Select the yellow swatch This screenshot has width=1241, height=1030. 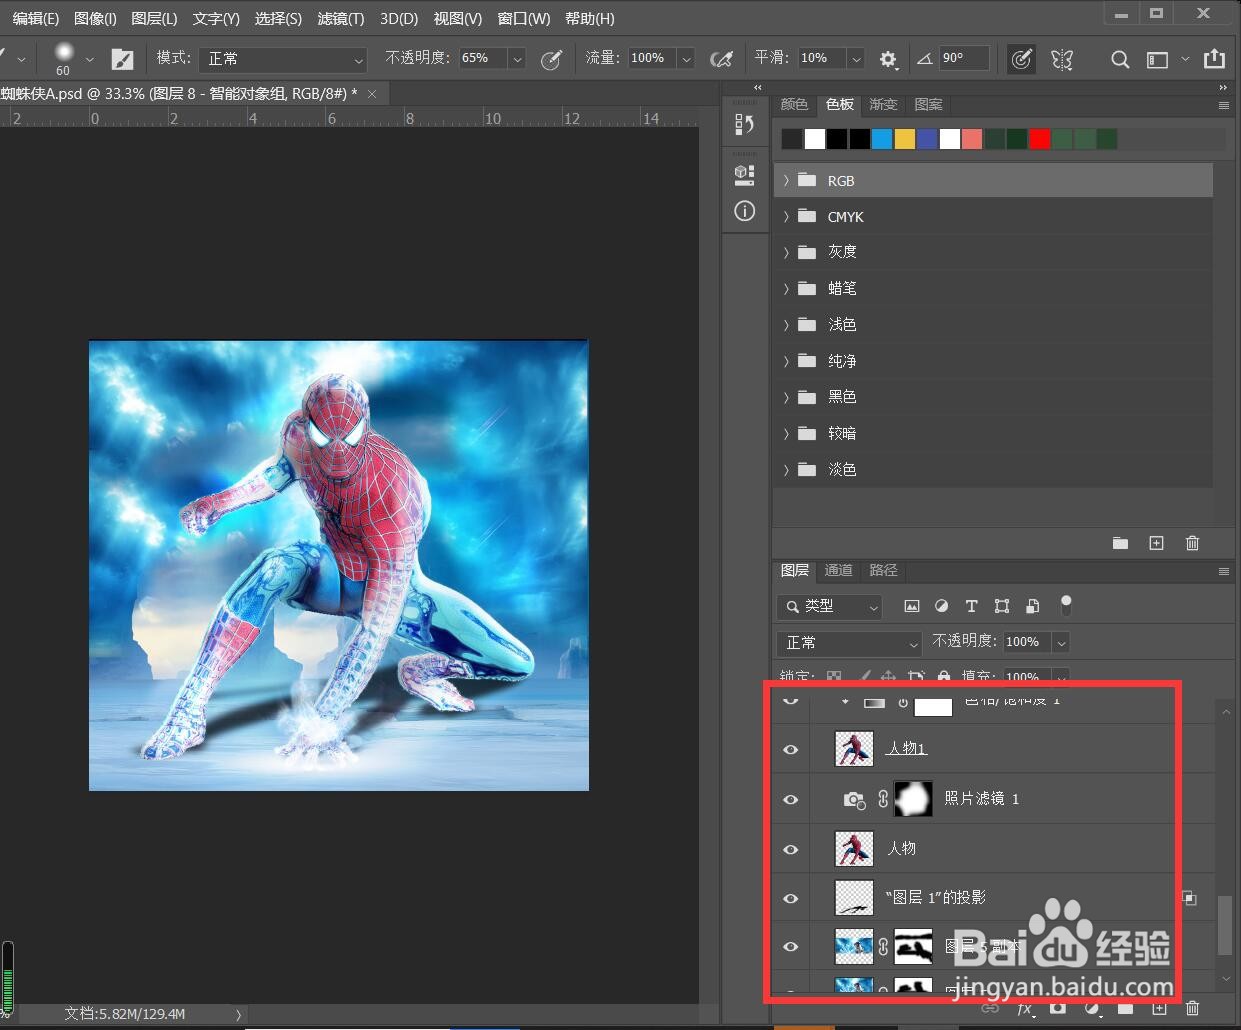click(x=904, y=139)
